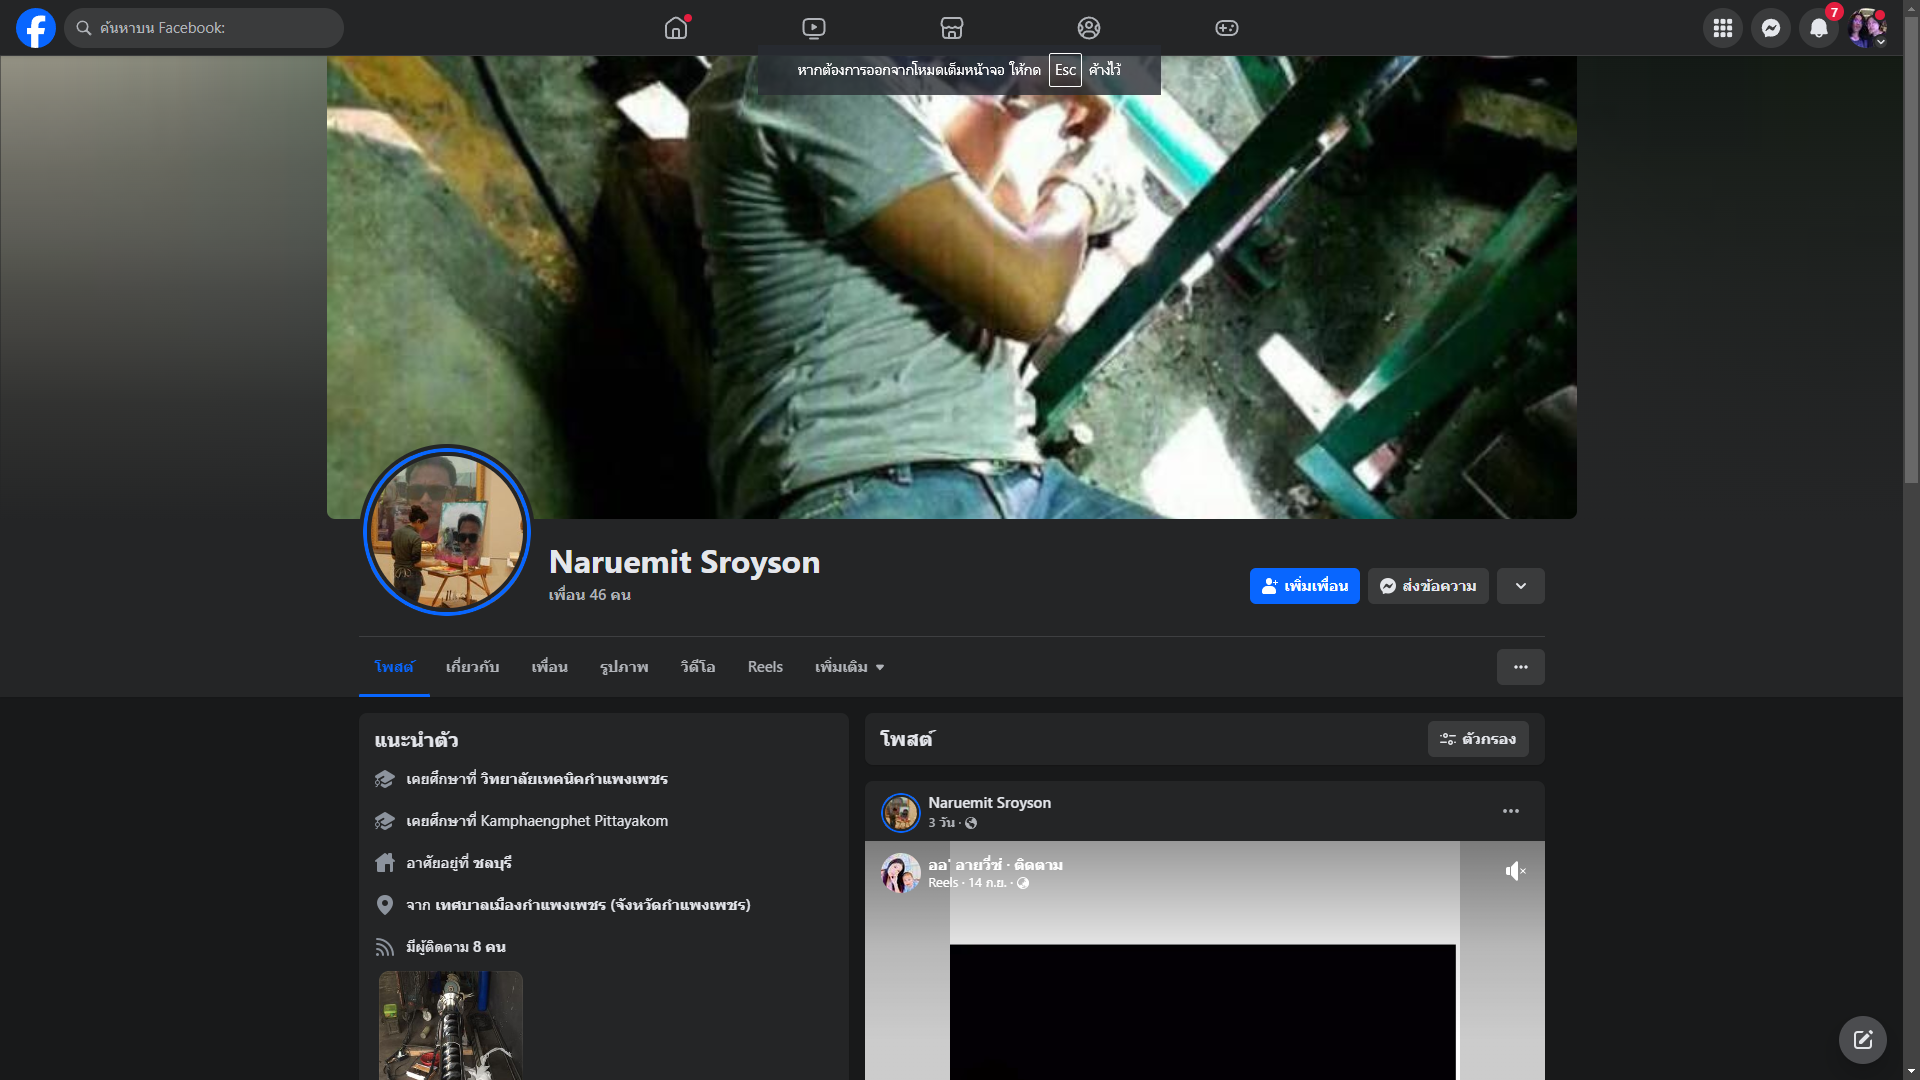Click the Facebook logo icon

36,28
